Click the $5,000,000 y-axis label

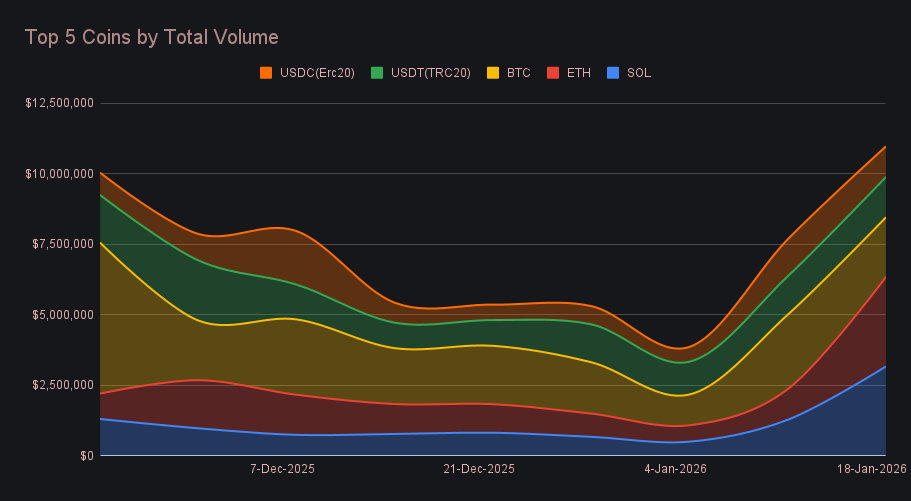63,315
